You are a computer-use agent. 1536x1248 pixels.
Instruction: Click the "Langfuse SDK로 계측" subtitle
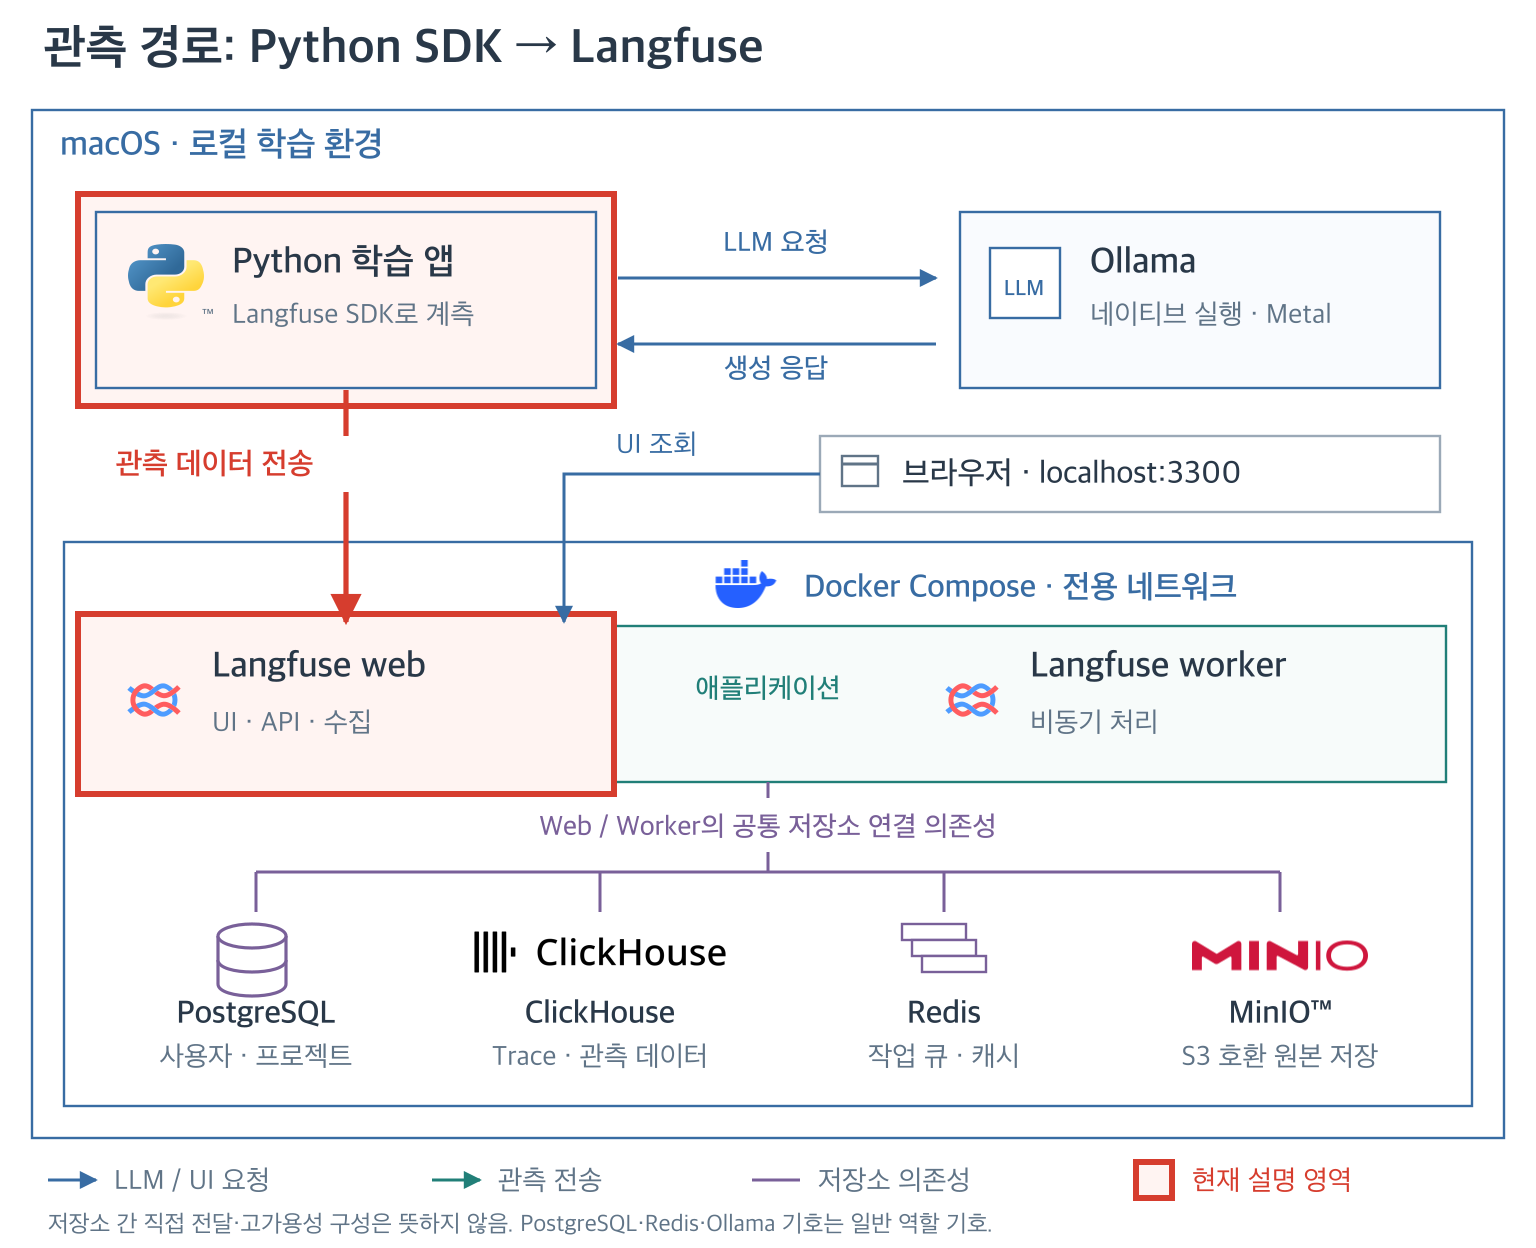click(353, 313)
